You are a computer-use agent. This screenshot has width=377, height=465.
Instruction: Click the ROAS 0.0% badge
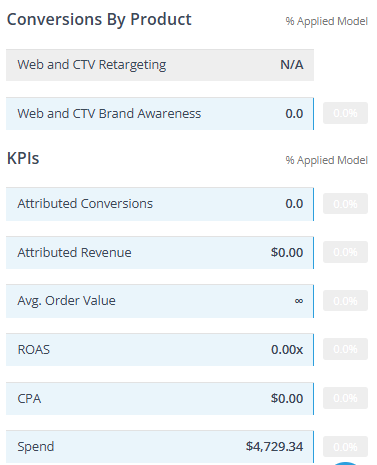pos(345,349)
